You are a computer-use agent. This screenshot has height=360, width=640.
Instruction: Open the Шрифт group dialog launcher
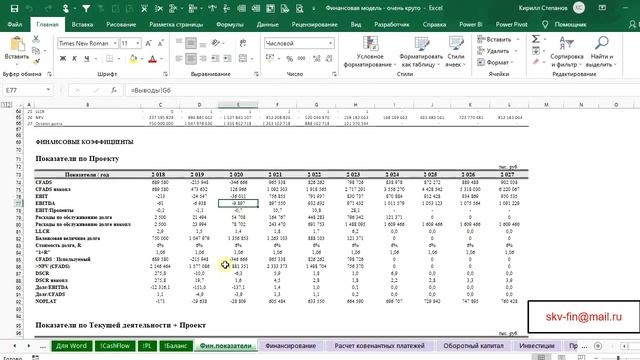166,74
